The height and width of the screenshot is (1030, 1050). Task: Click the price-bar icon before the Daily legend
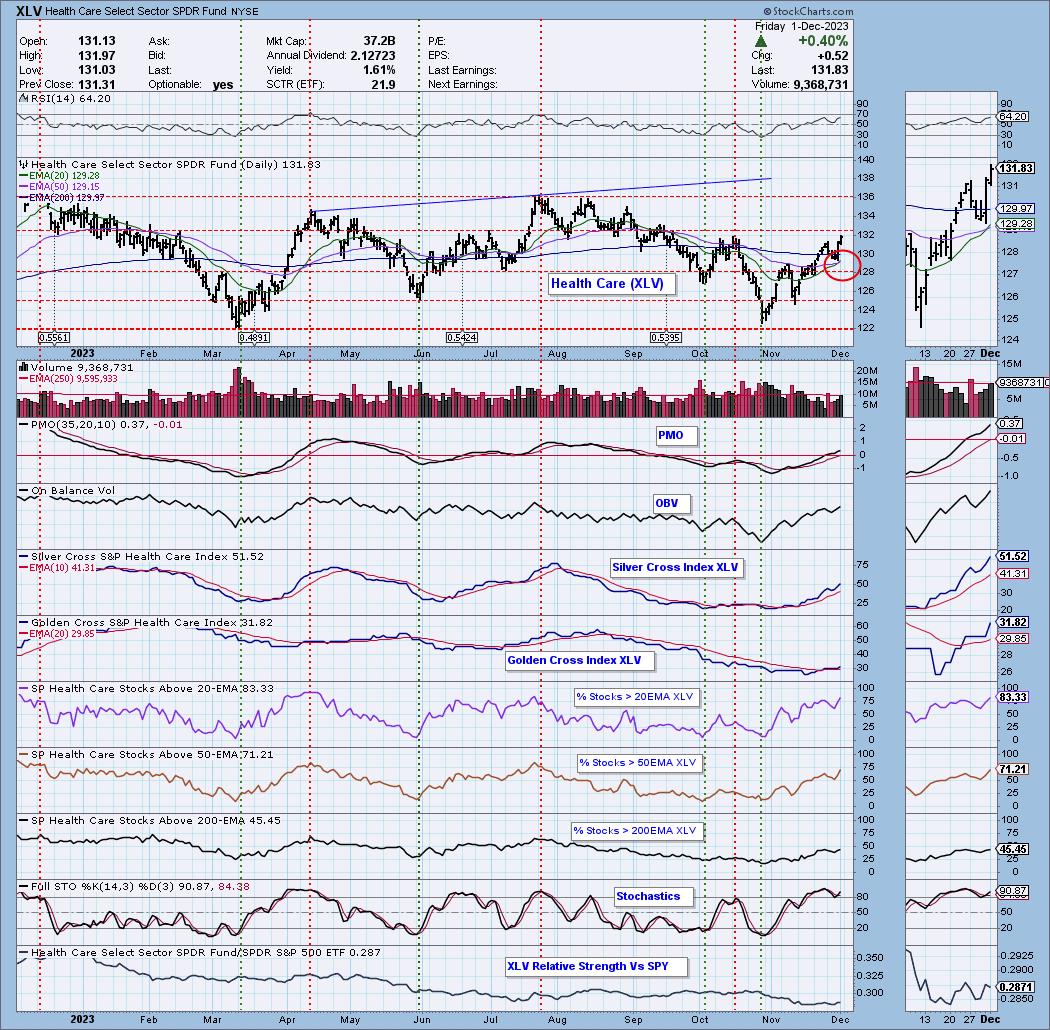point(24,164)
